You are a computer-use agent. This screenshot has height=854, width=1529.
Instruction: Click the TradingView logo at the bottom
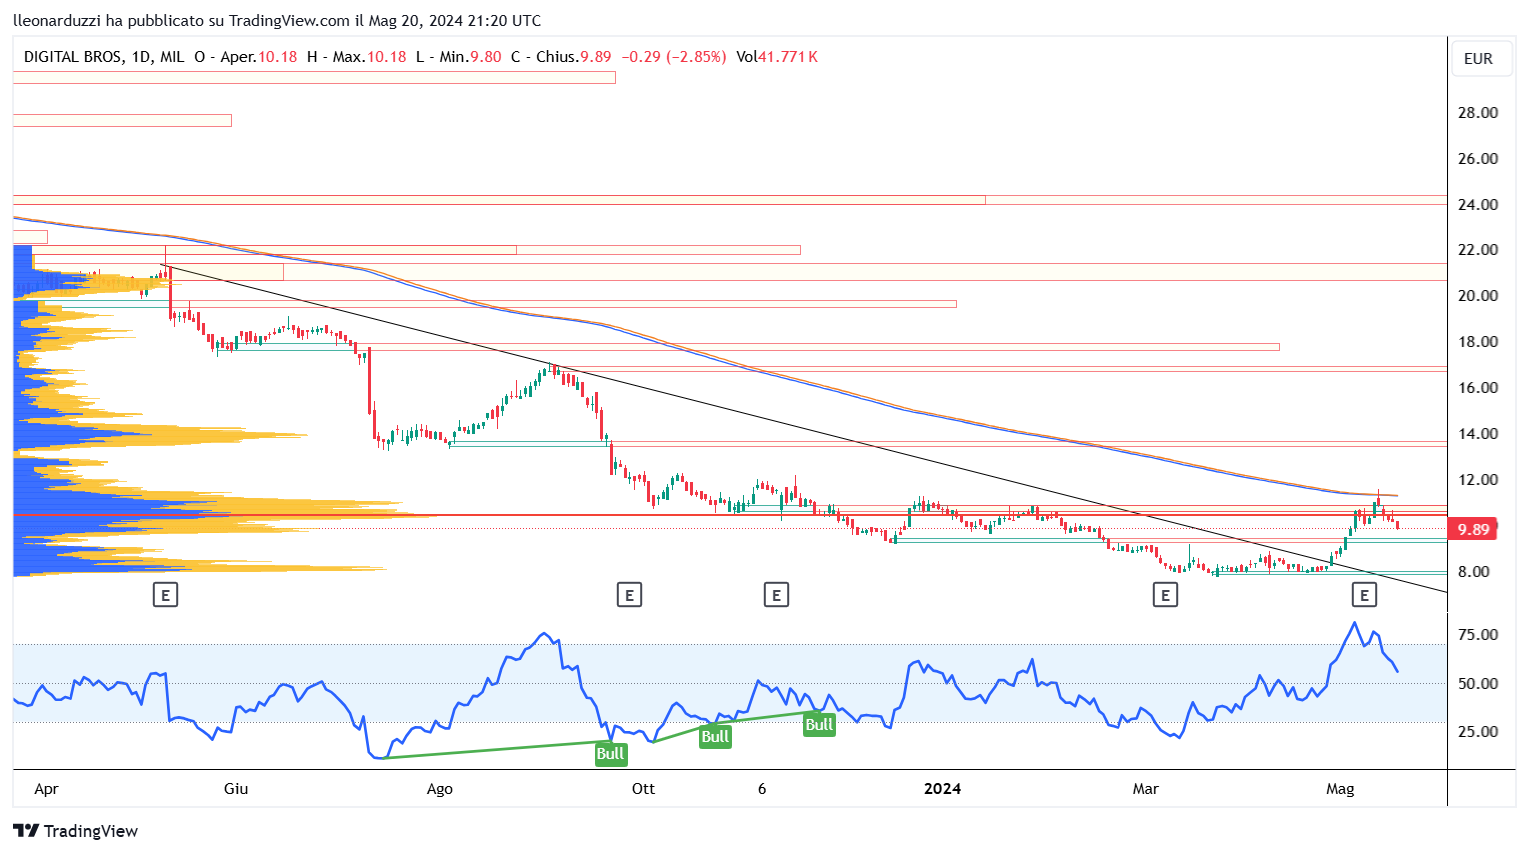75,831
